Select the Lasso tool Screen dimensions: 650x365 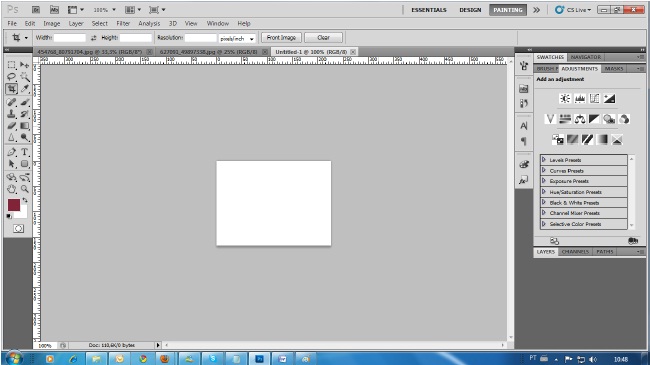12,76
